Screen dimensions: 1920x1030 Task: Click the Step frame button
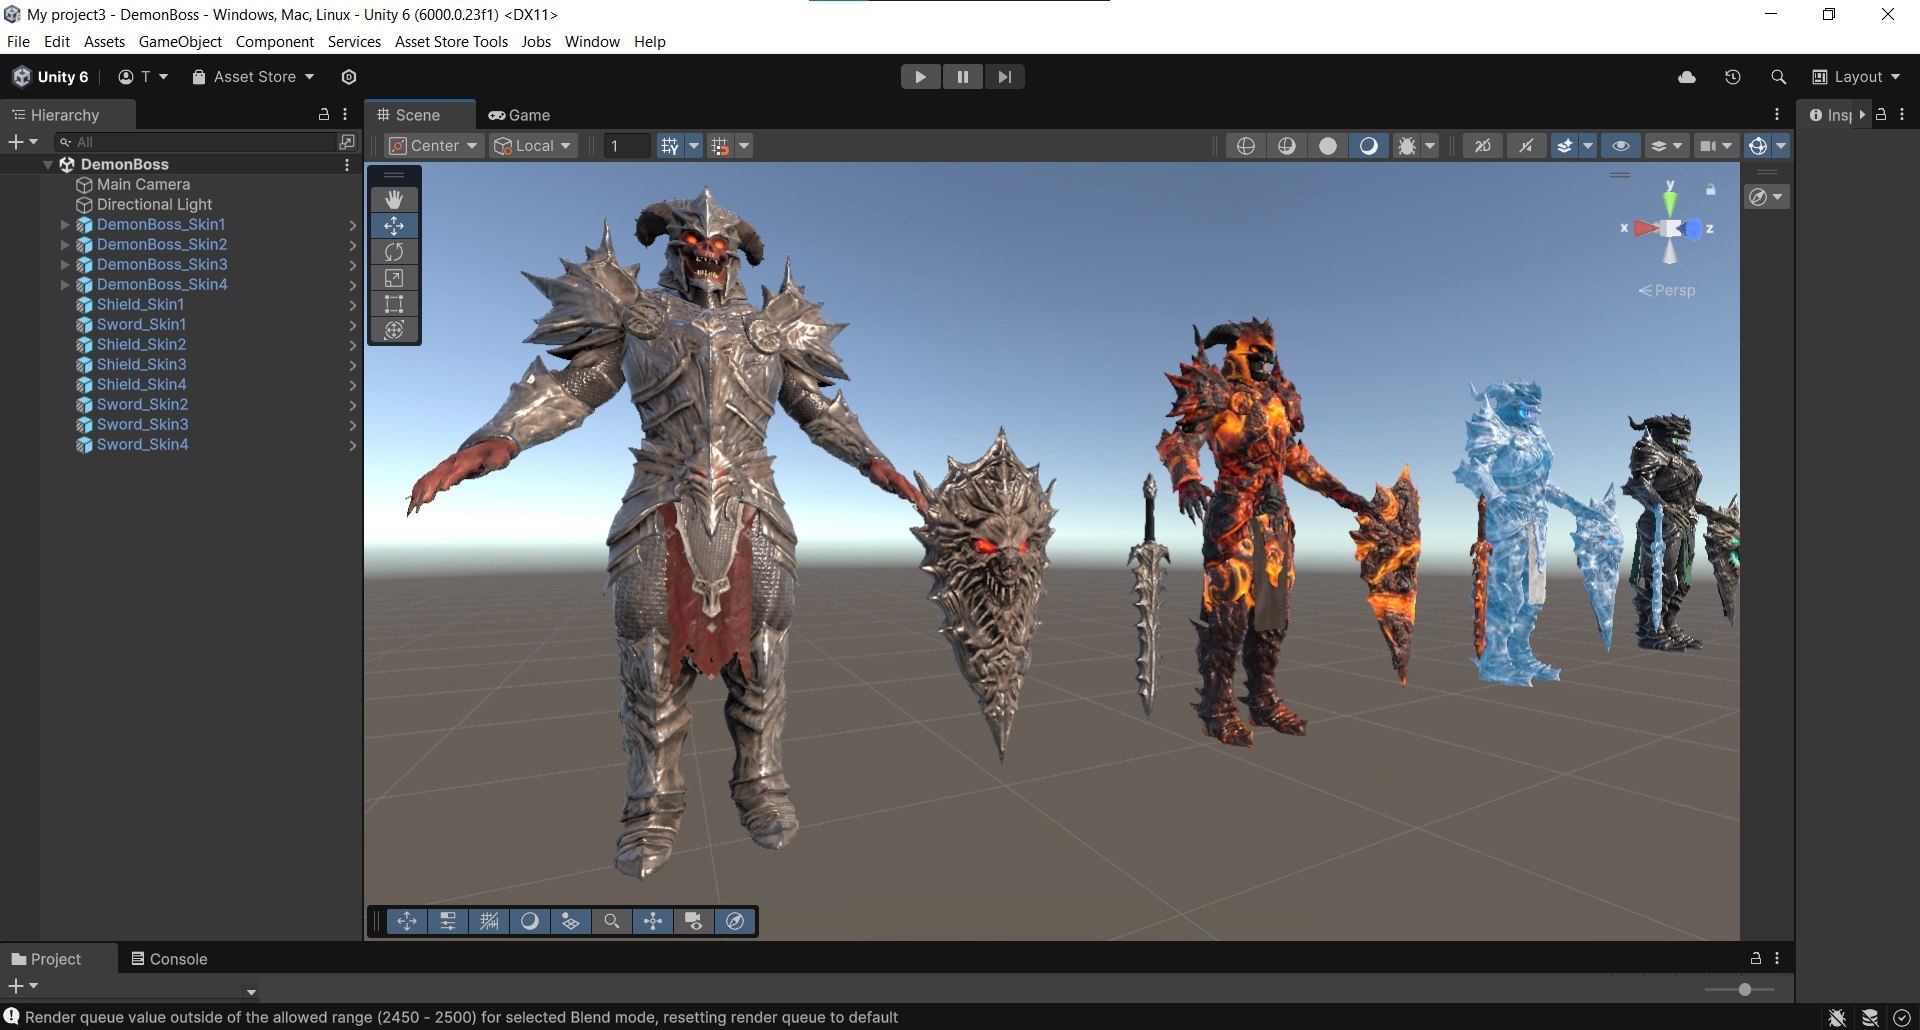point(1004,77)
